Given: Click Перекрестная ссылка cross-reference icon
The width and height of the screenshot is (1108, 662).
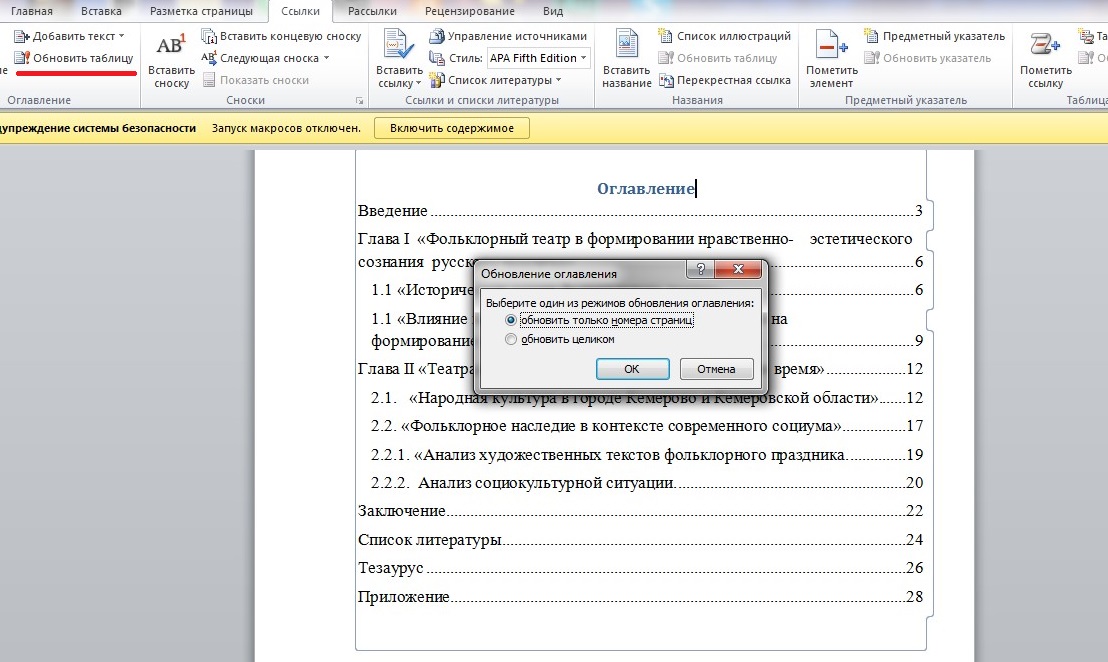Looking at the screenshot, I should 666,80.
